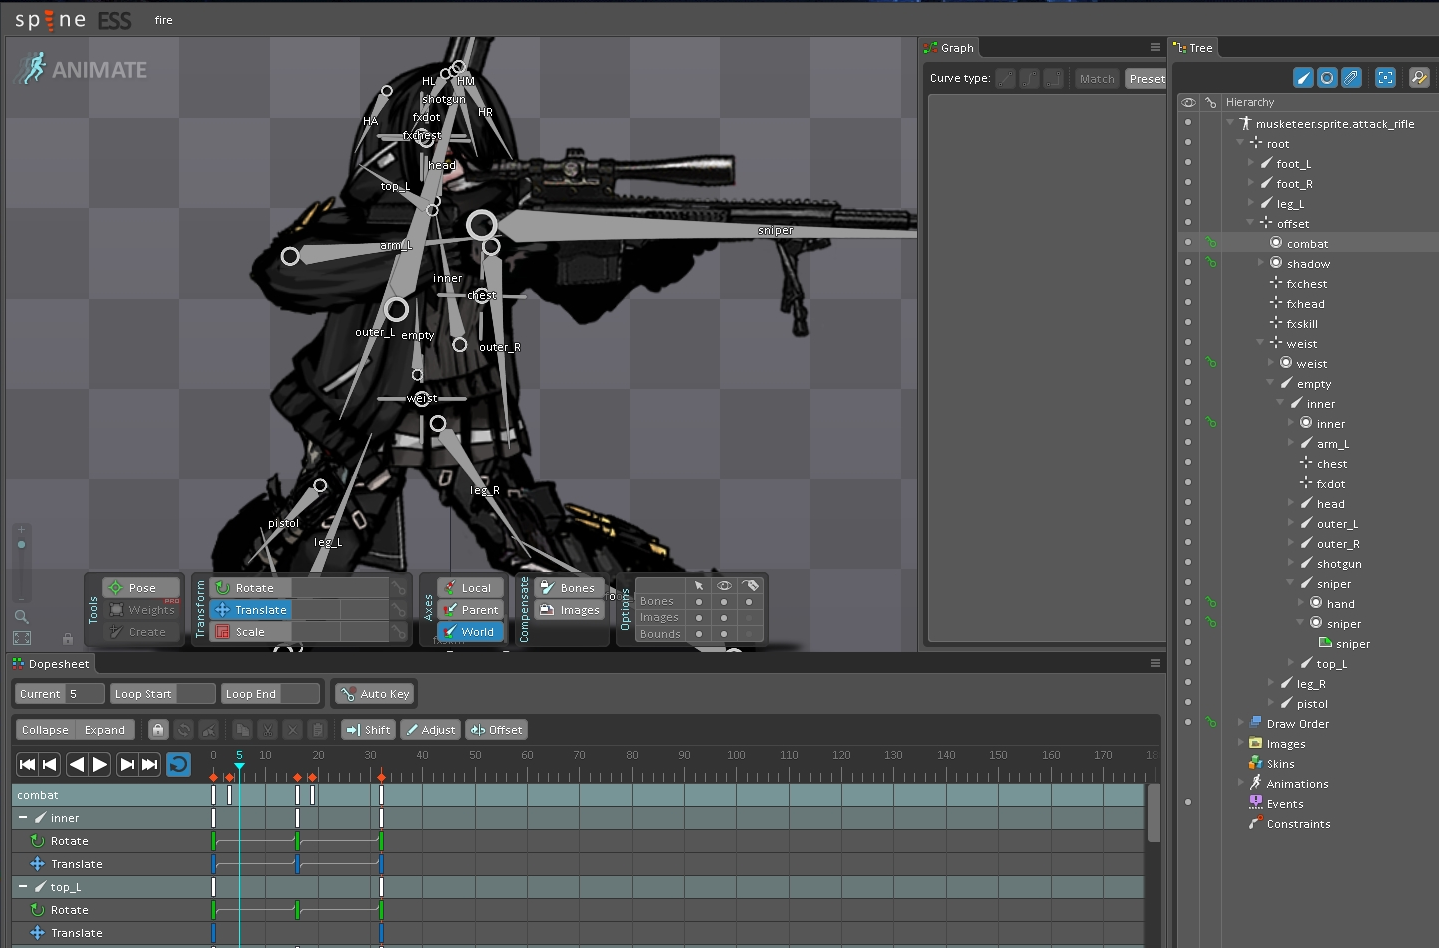1439x948 pixels.
Task: Go to the previous keyframe
Action: (50, 765)
